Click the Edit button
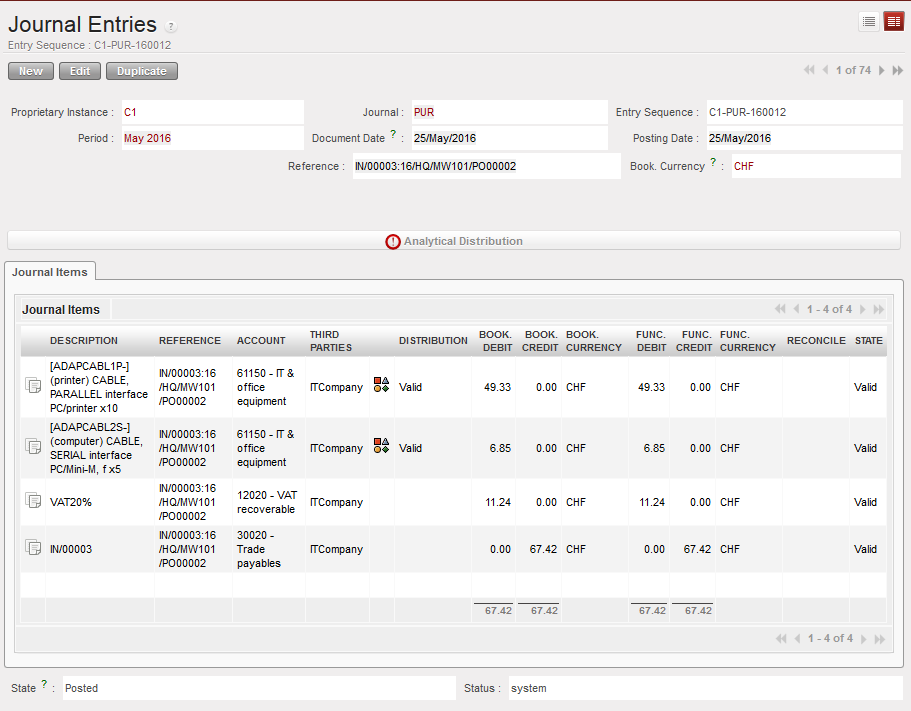The height and width of the screenshot is (711, 911). click(x=80, y=71)
